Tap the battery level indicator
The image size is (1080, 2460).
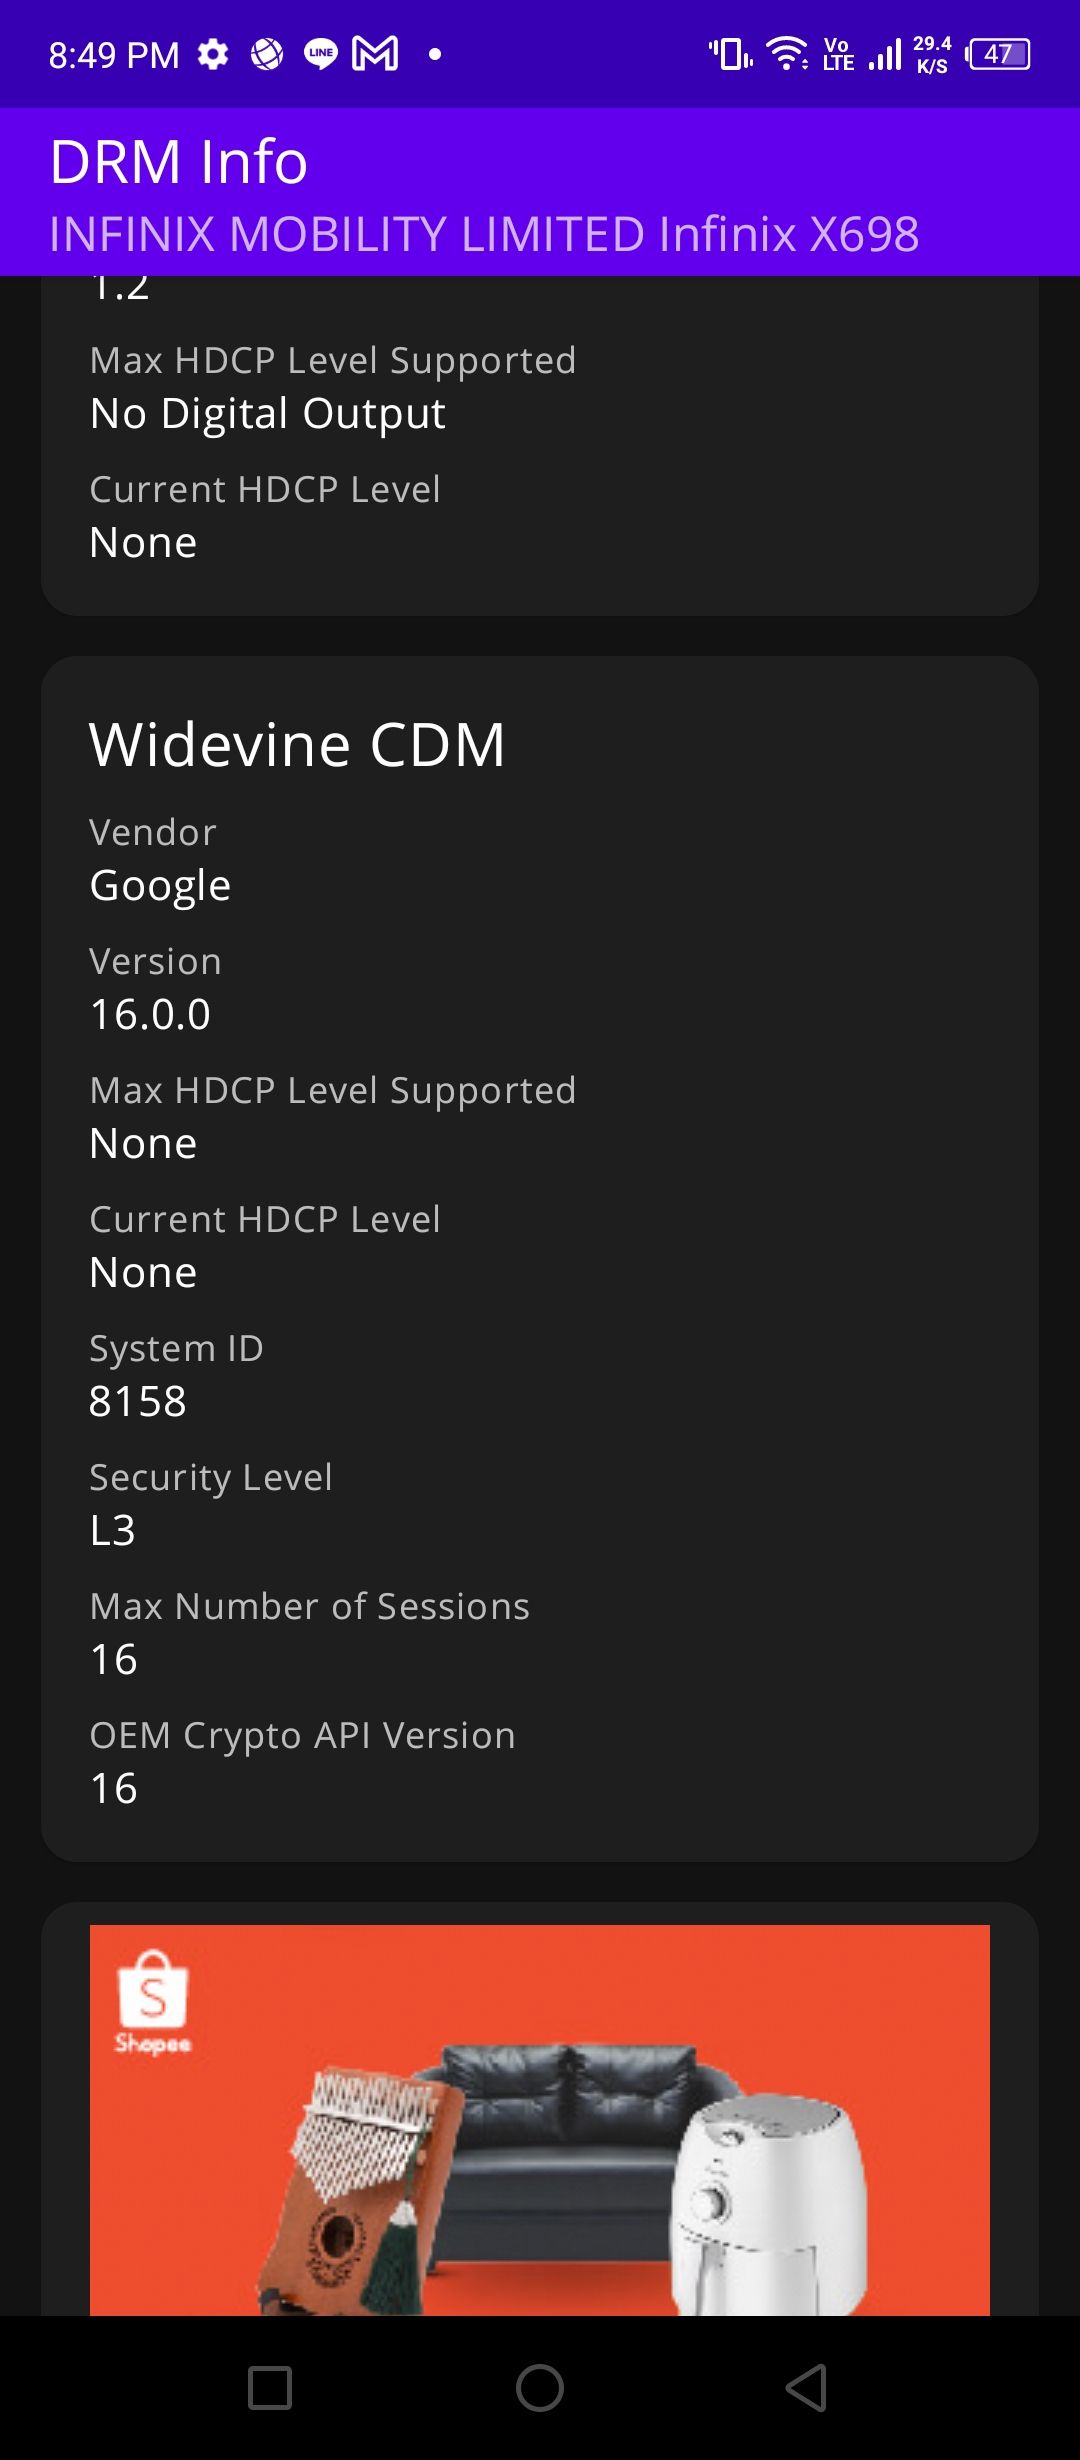[x=999, y=54]
